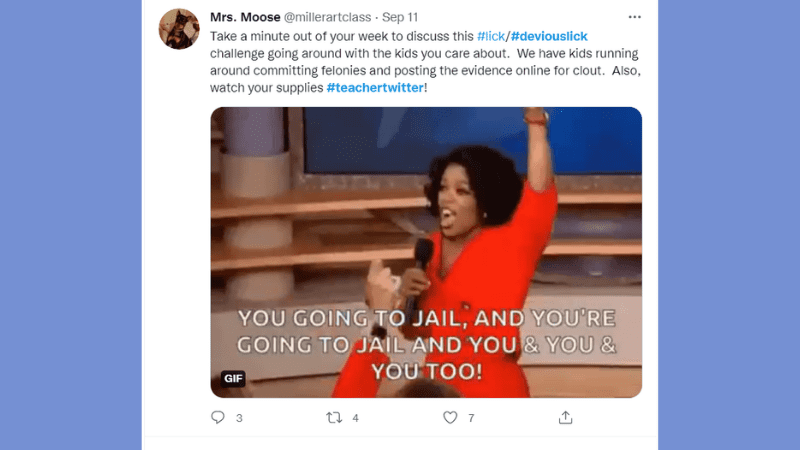Open the Mrs. Moose display name
800x450 pixels.
click(245, 17)
